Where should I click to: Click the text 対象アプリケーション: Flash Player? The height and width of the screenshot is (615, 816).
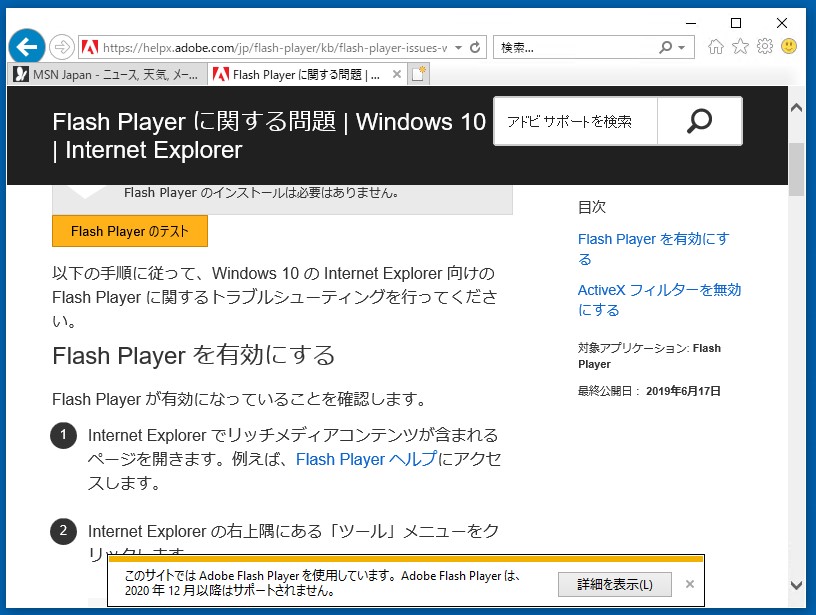(x=649, y=356)
